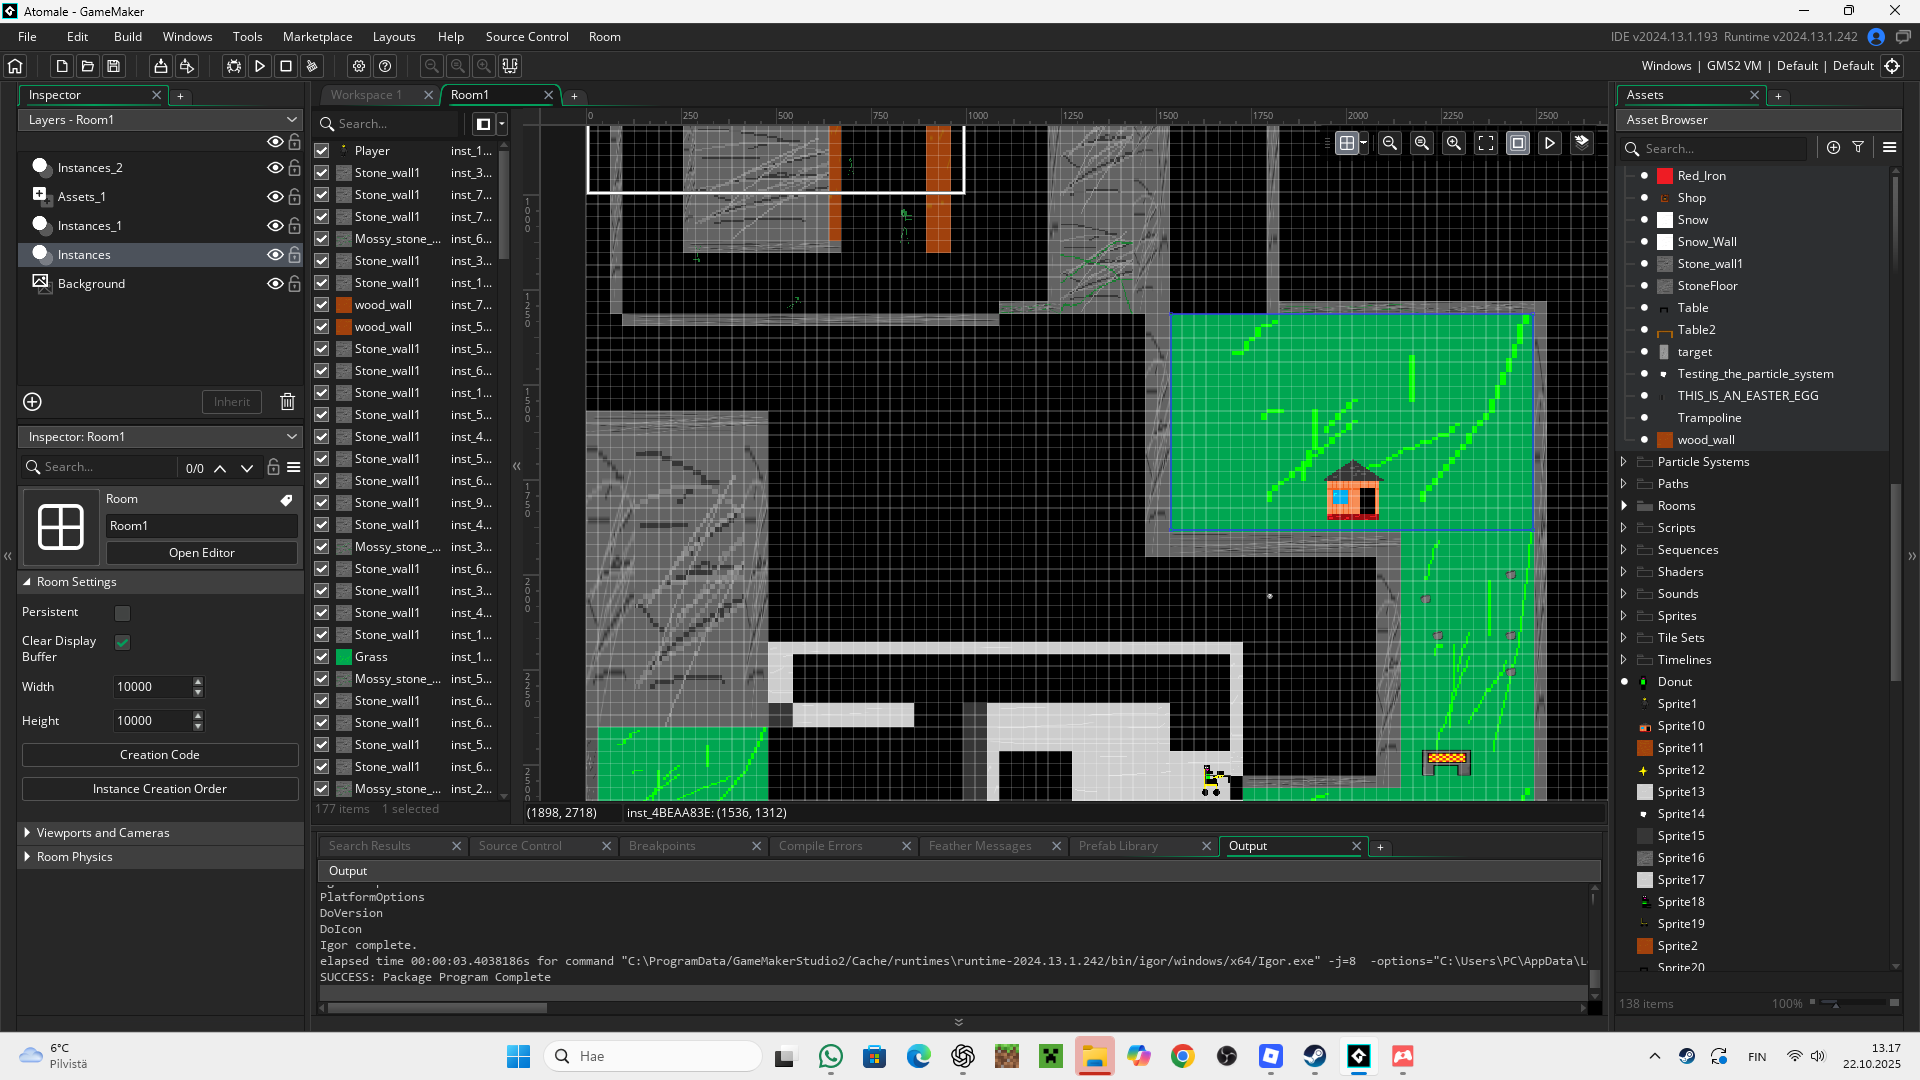Click the asset browser filter icon
This screenshot has height=1080, width=1920.
pos(1858,147)
